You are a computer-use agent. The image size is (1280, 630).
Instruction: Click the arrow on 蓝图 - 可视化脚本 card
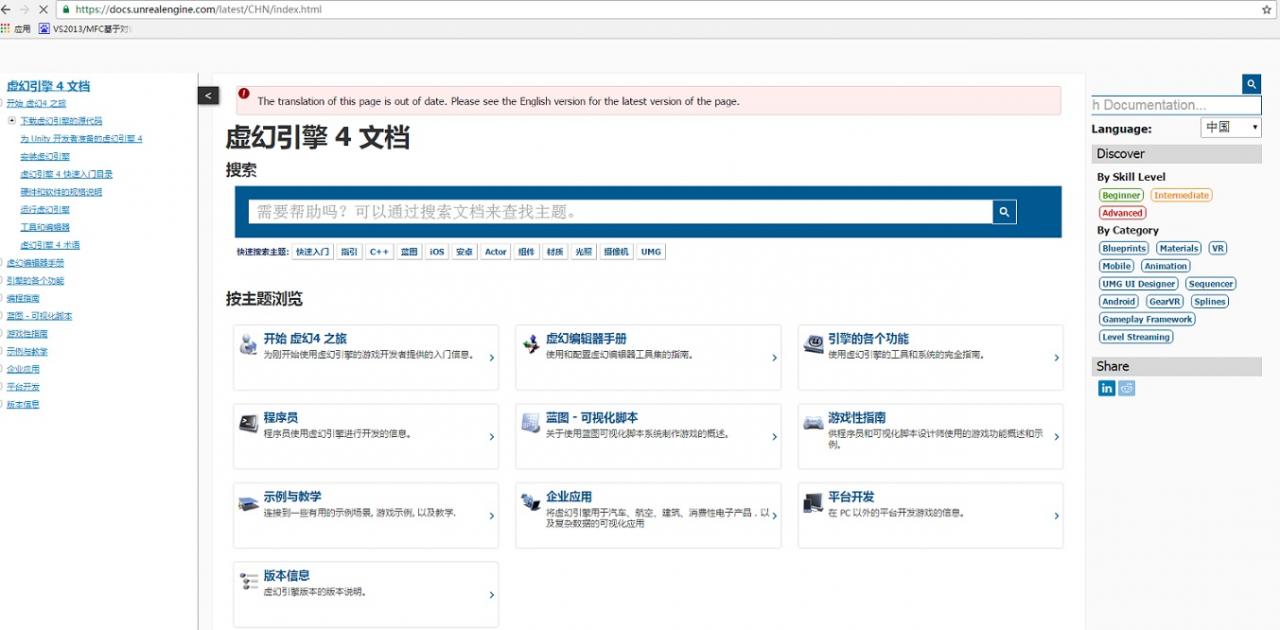[x=774, y=437]
